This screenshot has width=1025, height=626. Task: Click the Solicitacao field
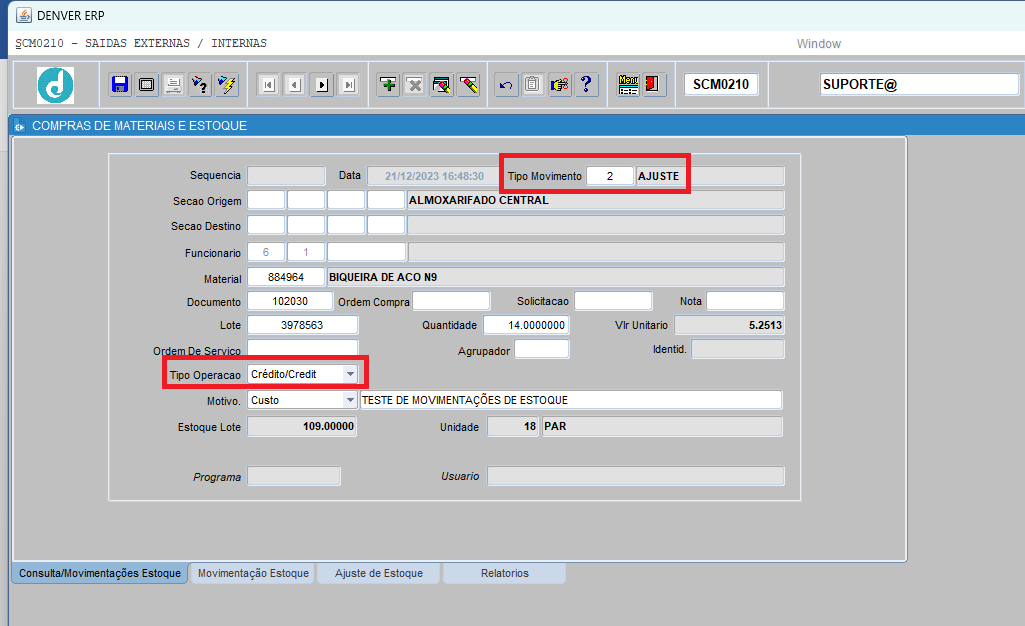pyautogui.click(x=613, y=301)
